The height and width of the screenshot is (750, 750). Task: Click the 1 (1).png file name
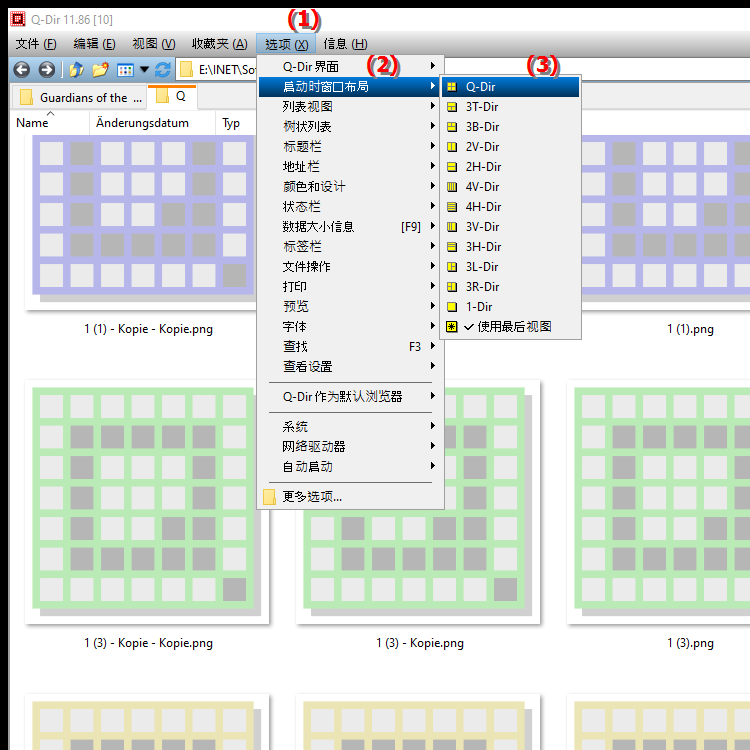tap(690, 329)
